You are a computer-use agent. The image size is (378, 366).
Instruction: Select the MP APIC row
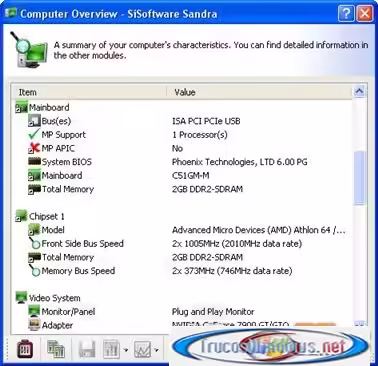click(x=182, y=148)
